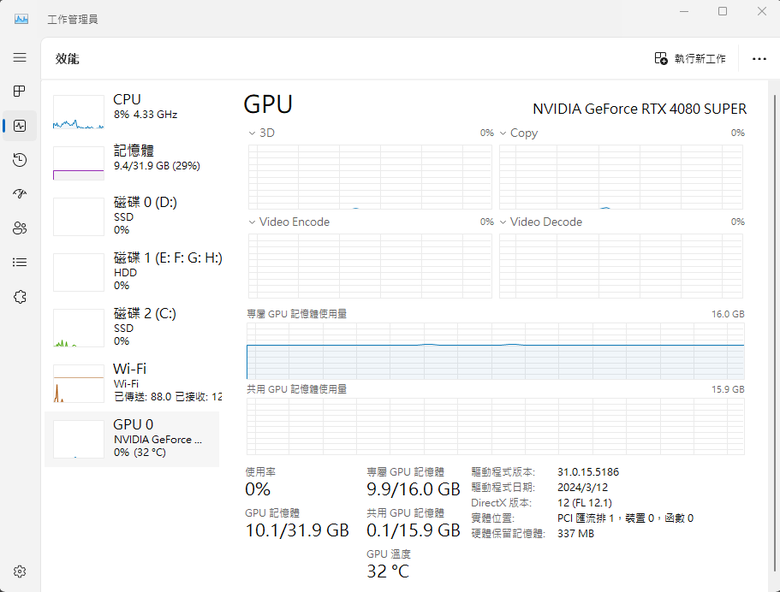Select 記憶體 memory item in the list
The width and height of the screenshot is (780, 592).
(x=132, y=163)
